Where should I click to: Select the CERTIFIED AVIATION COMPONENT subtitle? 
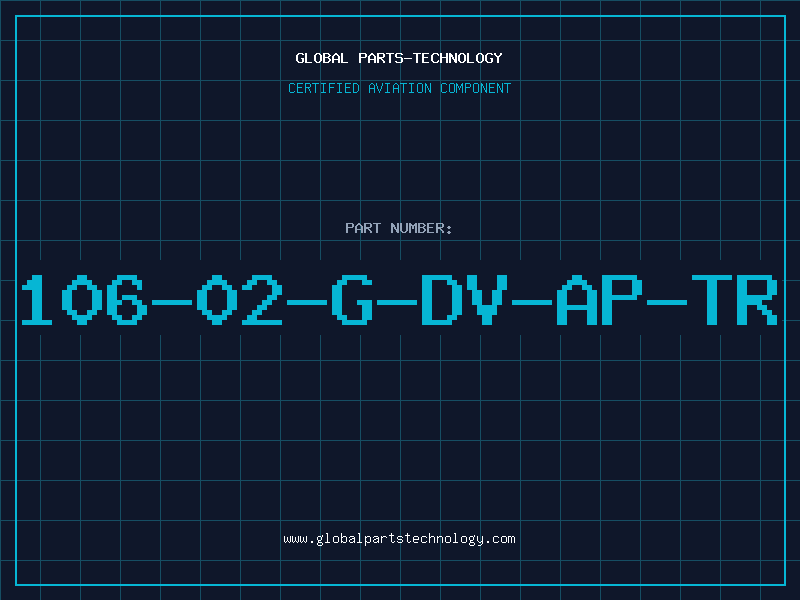pos(399,88)
